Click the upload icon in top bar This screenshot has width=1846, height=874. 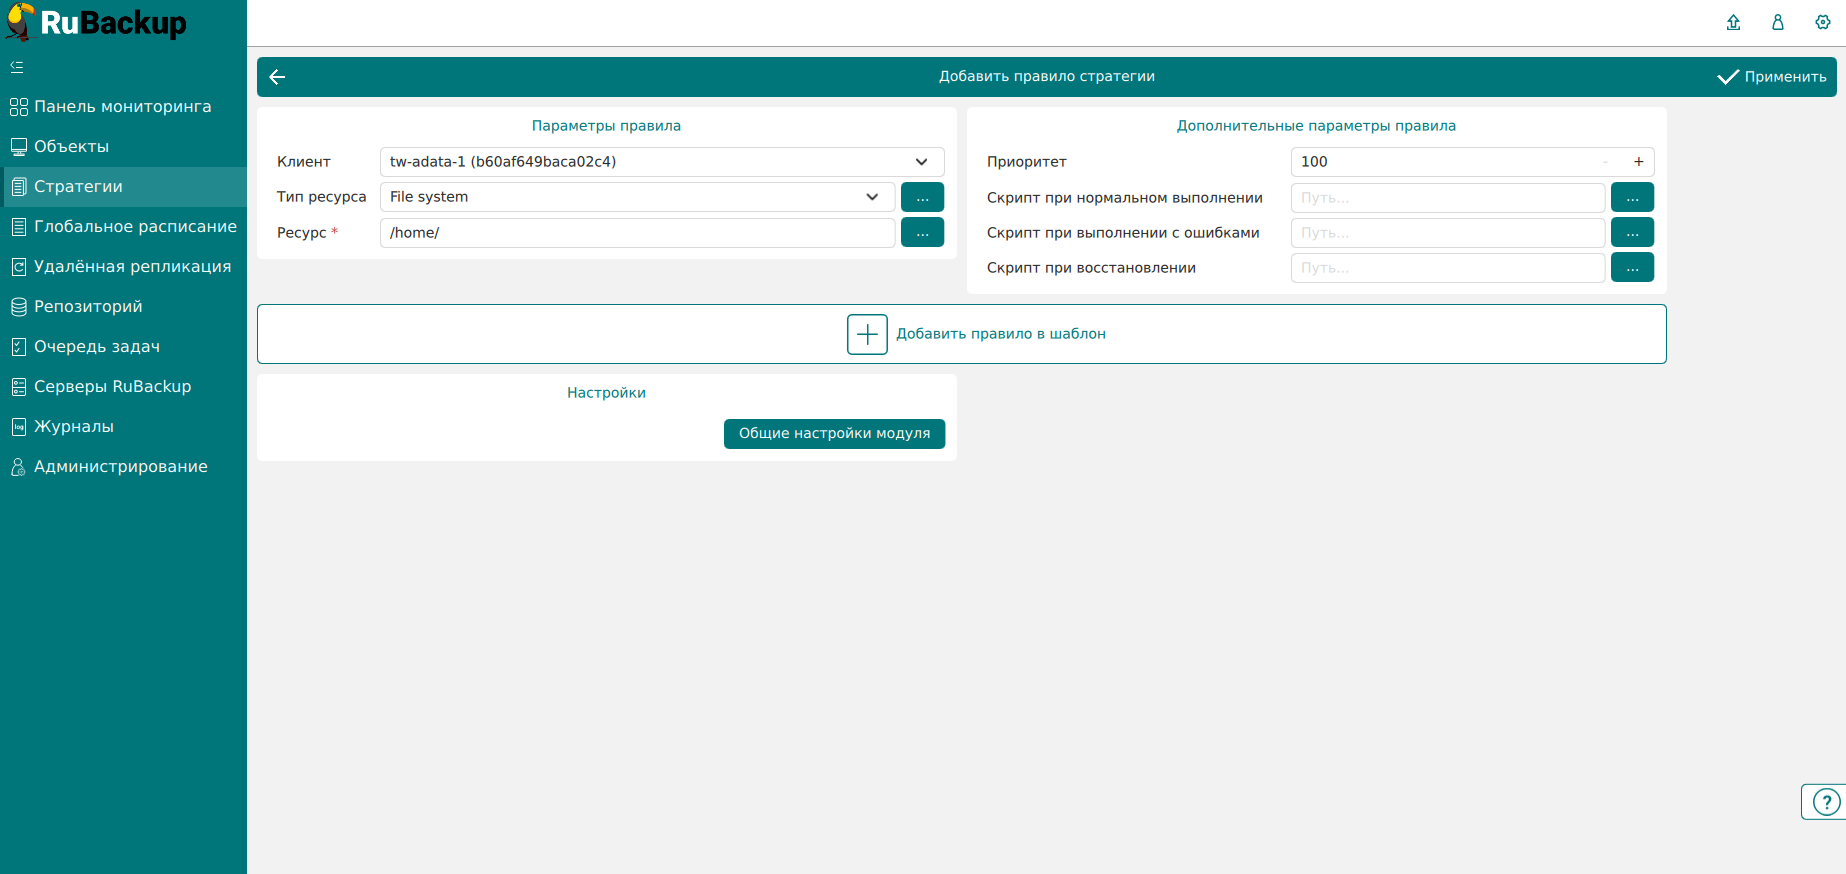pyautogui.click(x=1734, y=22)
